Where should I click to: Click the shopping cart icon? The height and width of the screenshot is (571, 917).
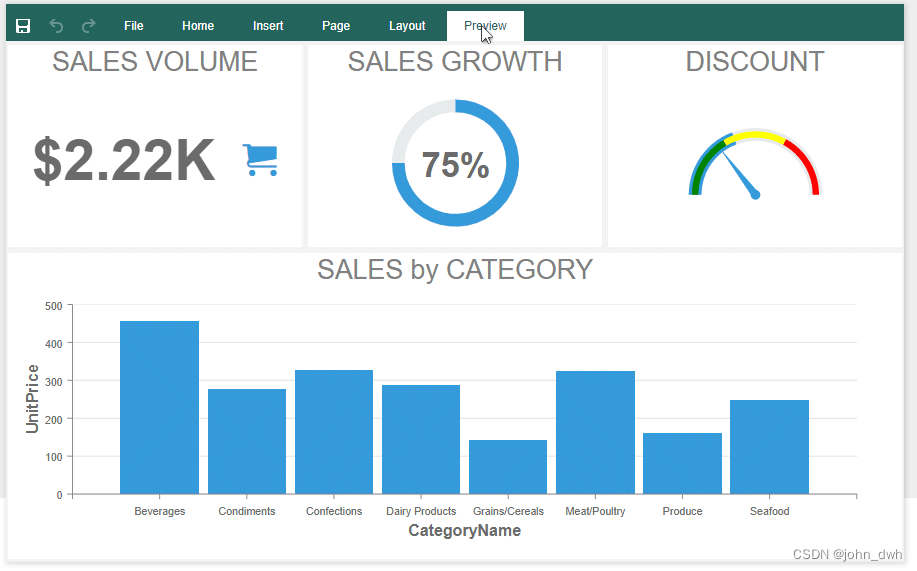(260, 160)
